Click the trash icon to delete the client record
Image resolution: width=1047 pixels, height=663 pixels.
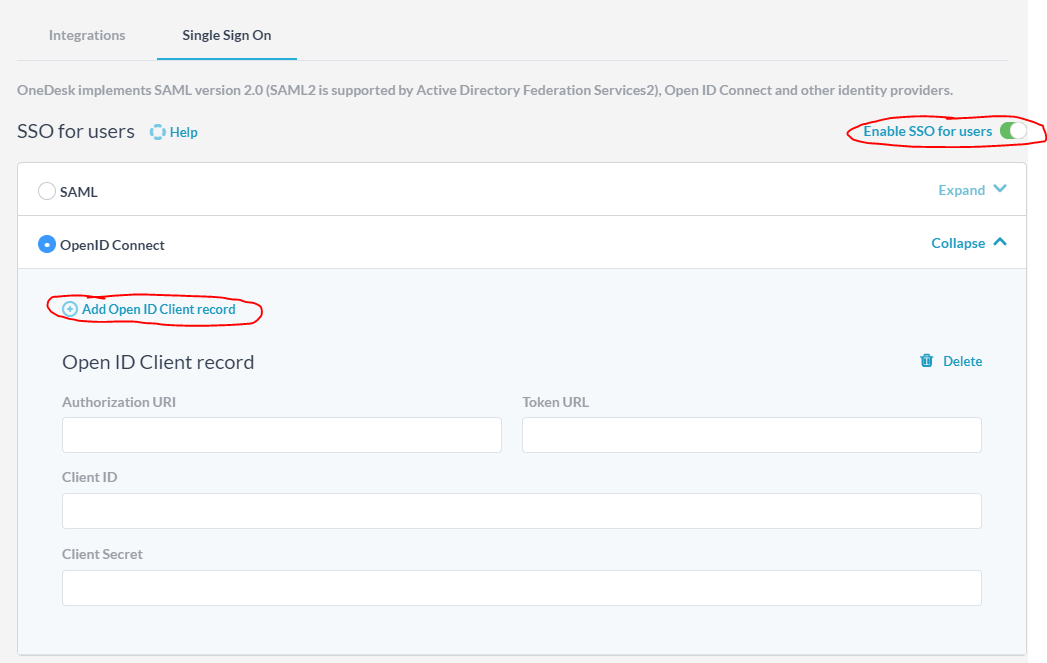pyautogui.click(x=926, y=361)
